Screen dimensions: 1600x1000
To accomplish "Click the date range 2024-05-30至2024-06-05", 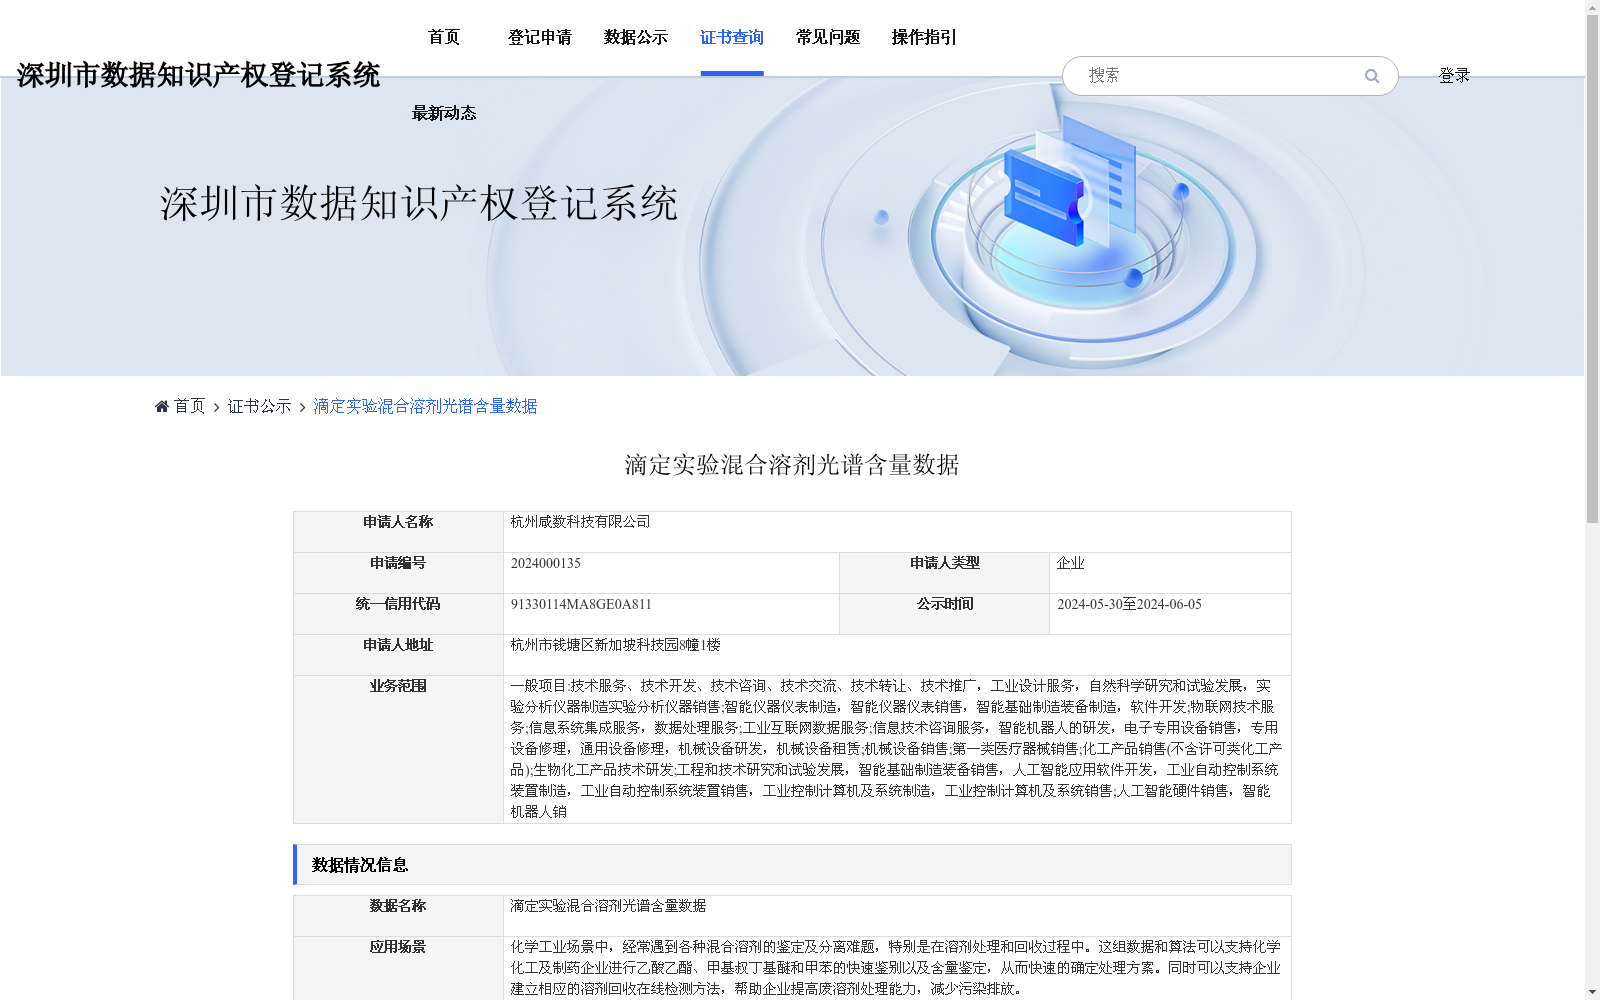I will (x=1129, y=604).
